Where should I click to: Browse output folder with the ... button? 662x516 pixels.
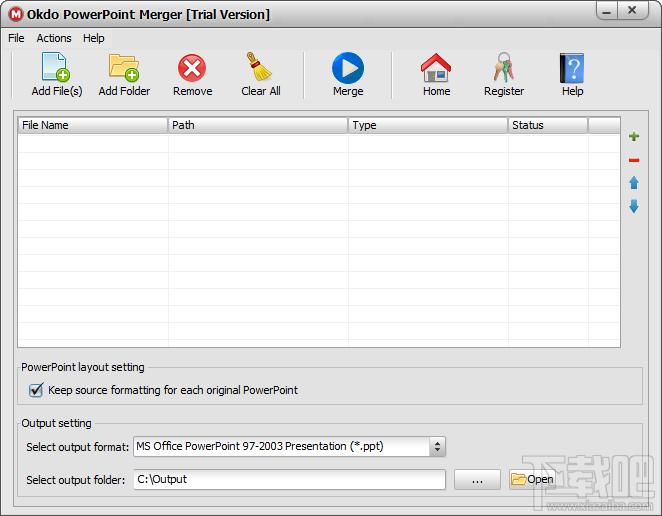pos(477,480)
